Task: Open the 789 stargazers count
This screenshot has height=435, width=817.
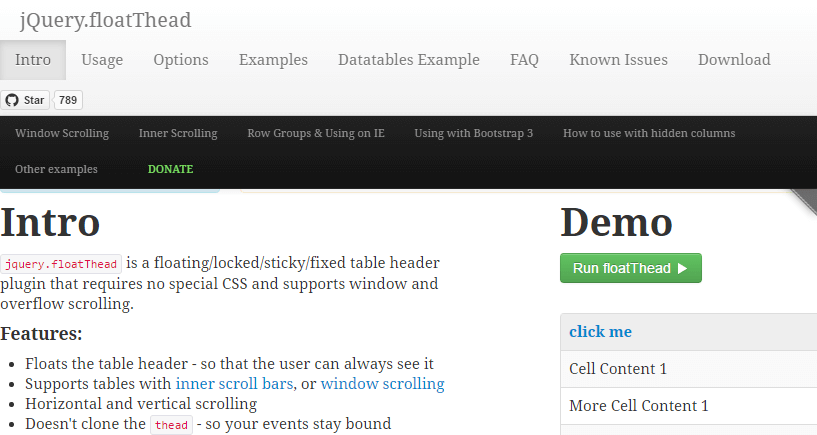Action: (68, 100)
